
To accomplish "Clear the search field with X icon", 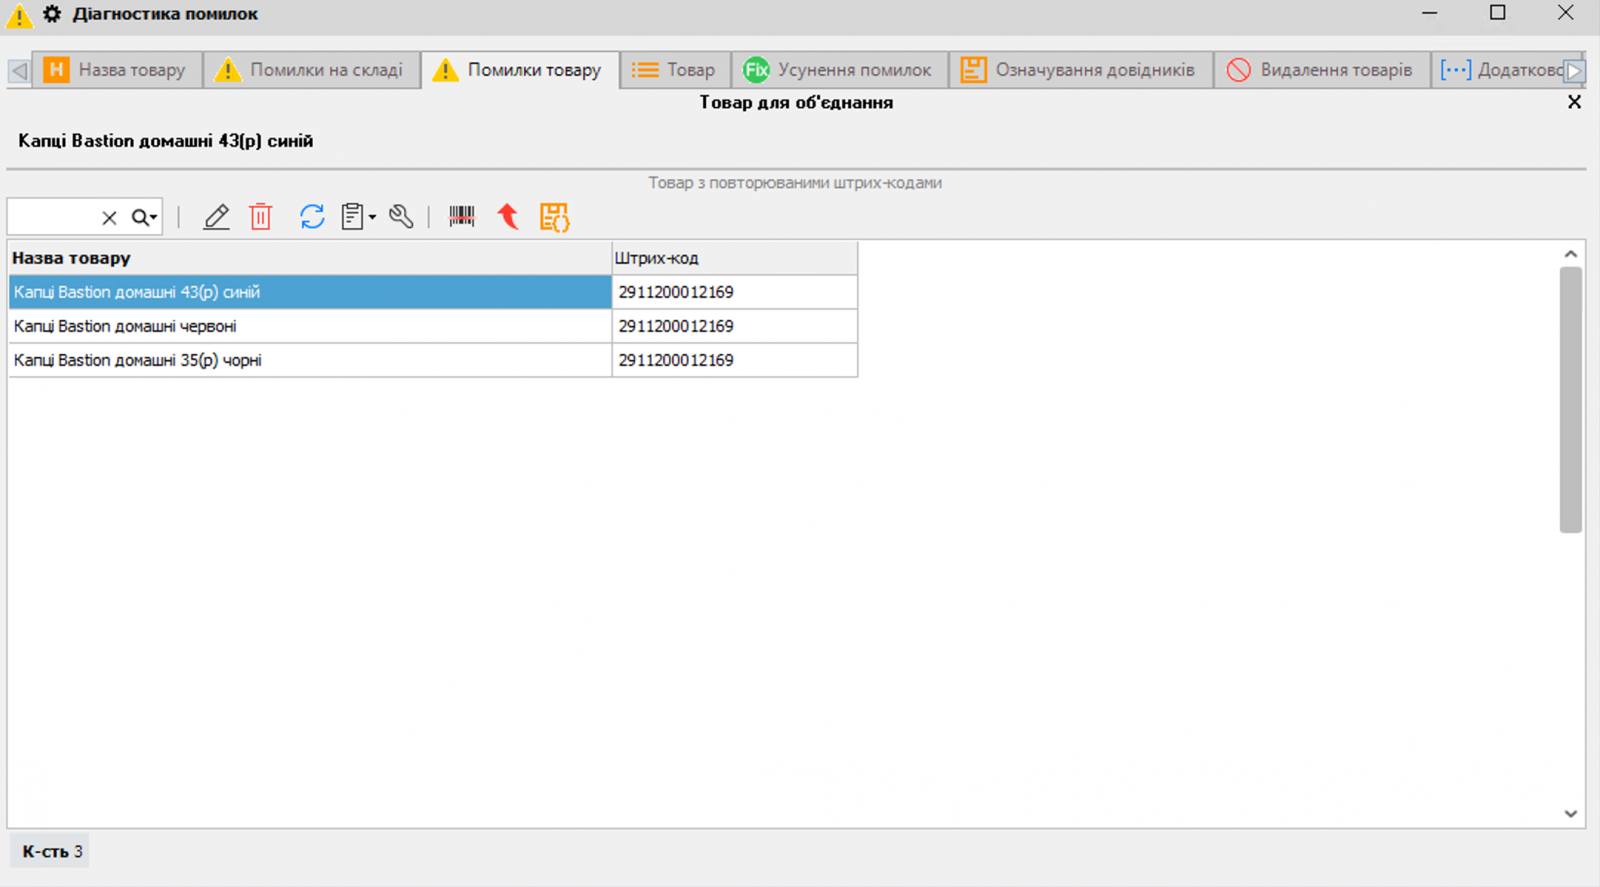I will coord(110,218).
